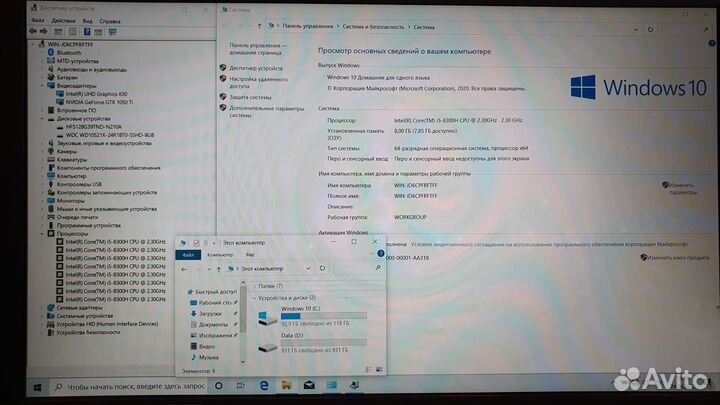Open Действие menu in Device Manager
The width and height of the screenshot is (720, 405).
(x=63, y=21)
